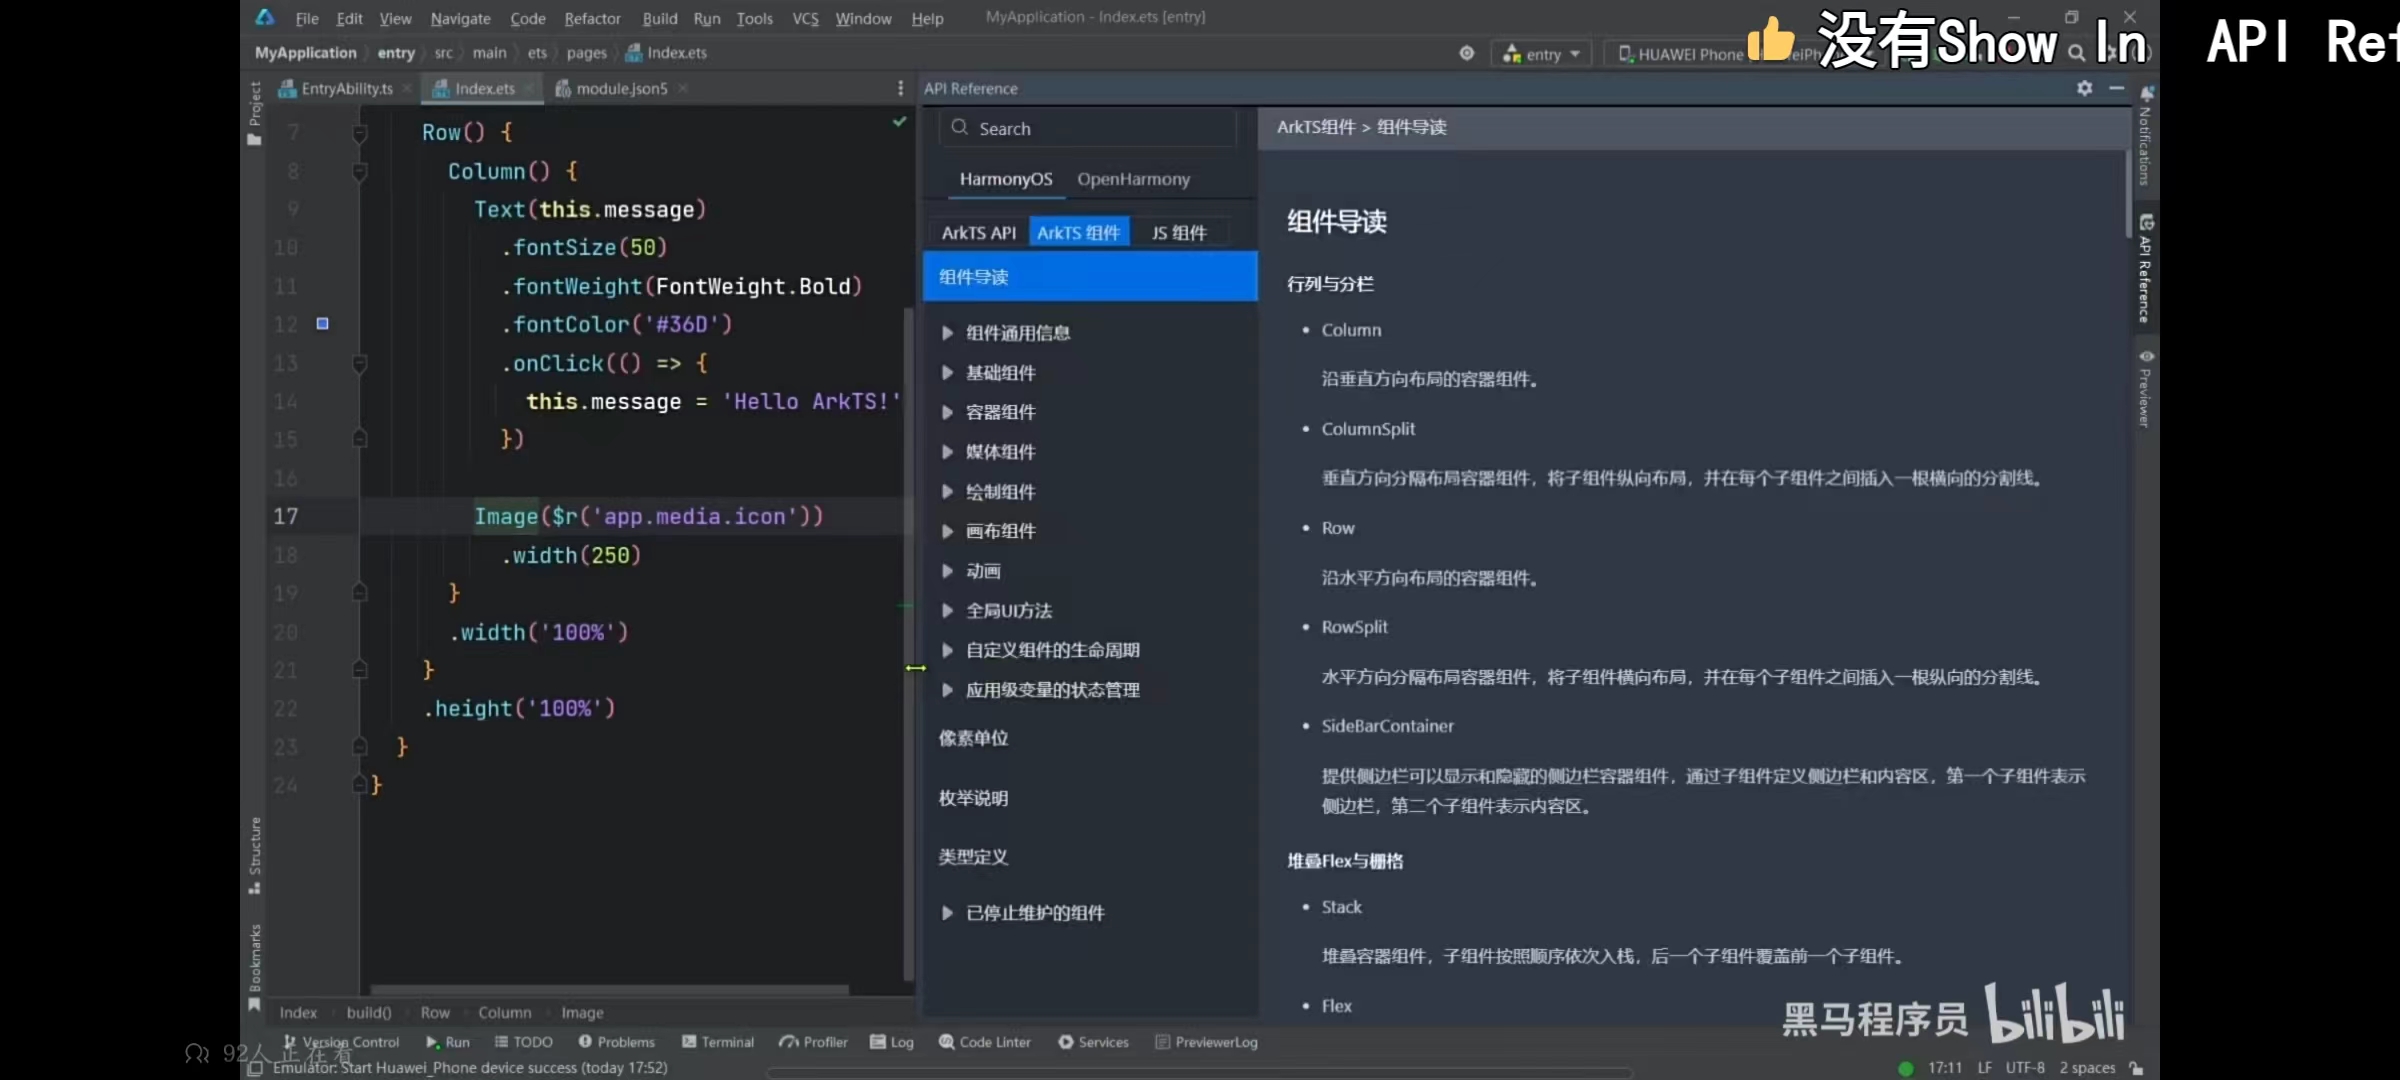Switch to the OpenHarmony tab
The width and height of the screenshot is (2400, 1080).
point(1133,179)
